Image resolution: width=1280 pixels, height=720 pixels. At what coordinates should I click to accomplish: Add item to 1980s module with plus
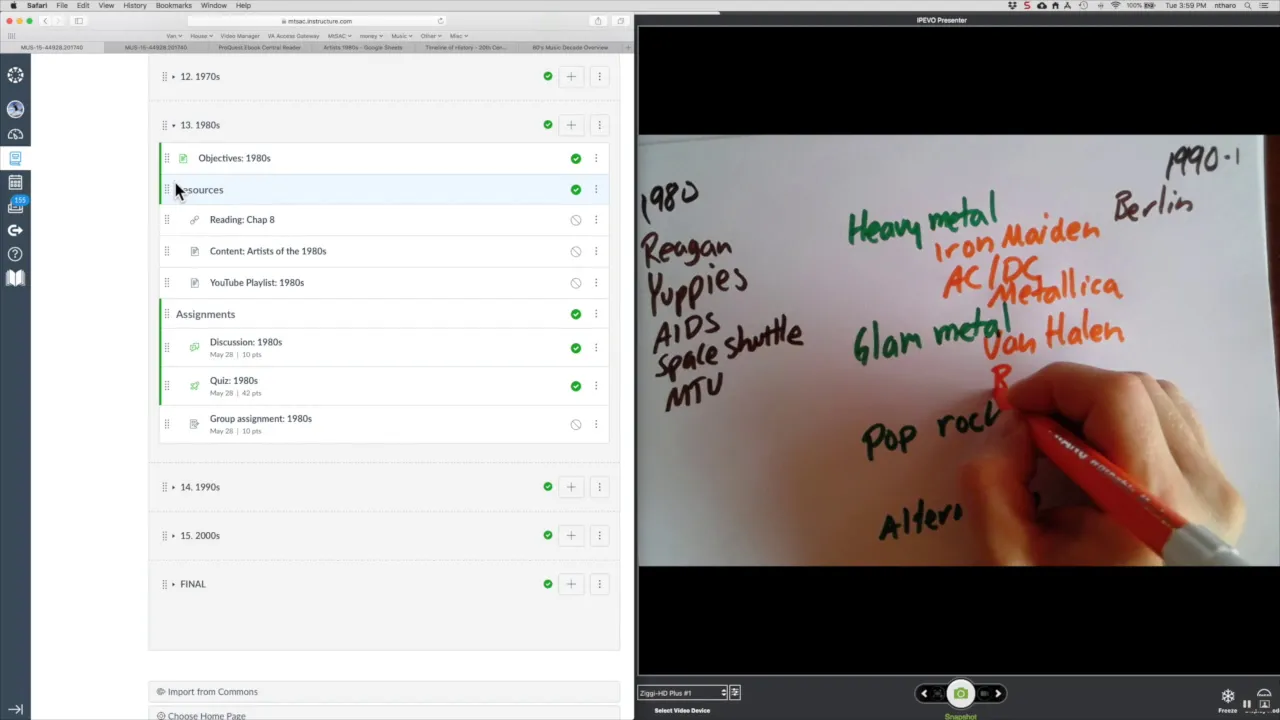coord(571,125)
